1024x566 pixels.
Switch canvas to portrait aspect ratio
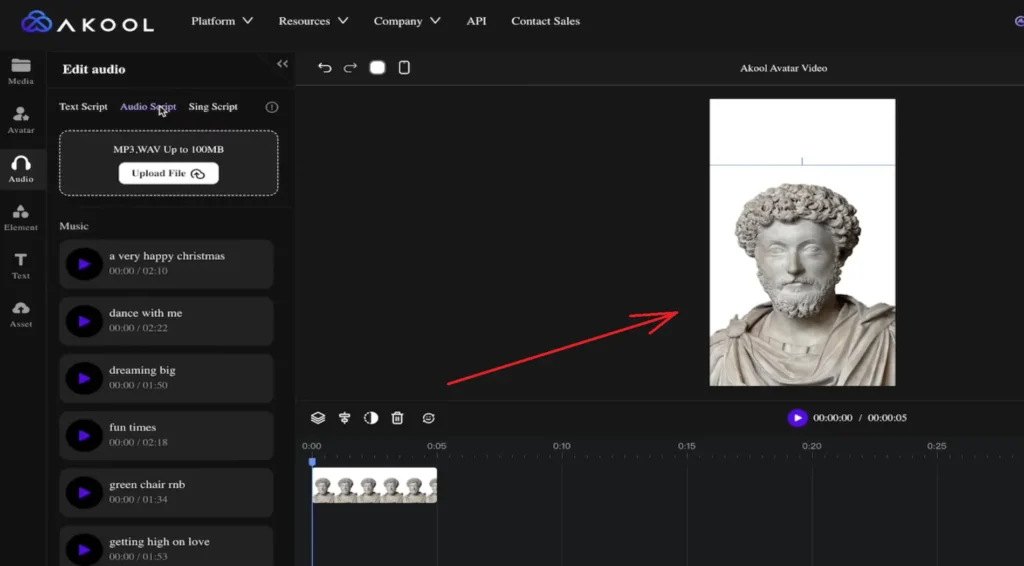[404, 67]
